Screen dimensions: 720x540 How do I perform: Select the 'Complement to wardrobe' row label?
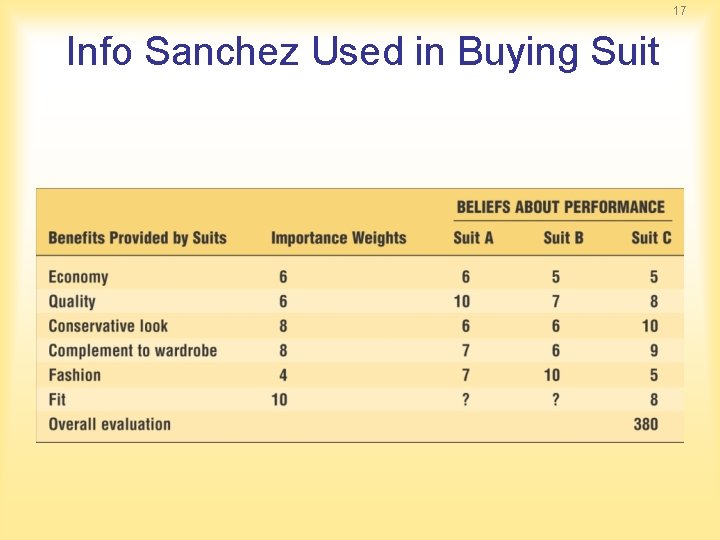[x=133, y=351]
